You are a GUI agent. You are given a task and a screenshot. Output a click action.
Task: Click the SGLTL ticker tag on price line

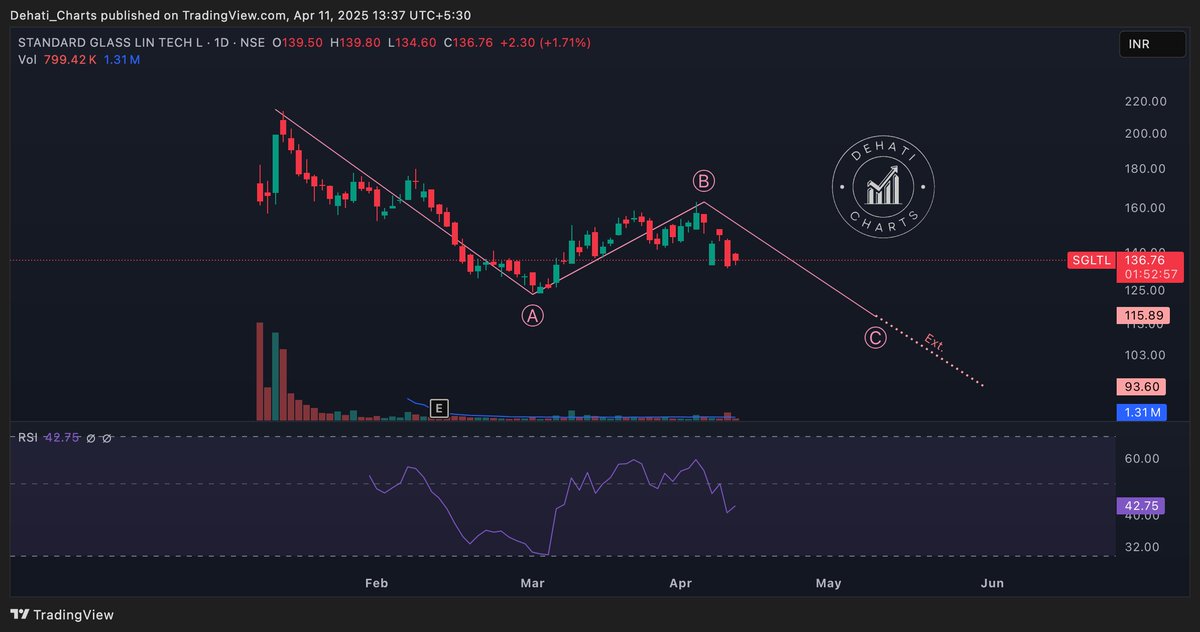(x=1090, y=260)
